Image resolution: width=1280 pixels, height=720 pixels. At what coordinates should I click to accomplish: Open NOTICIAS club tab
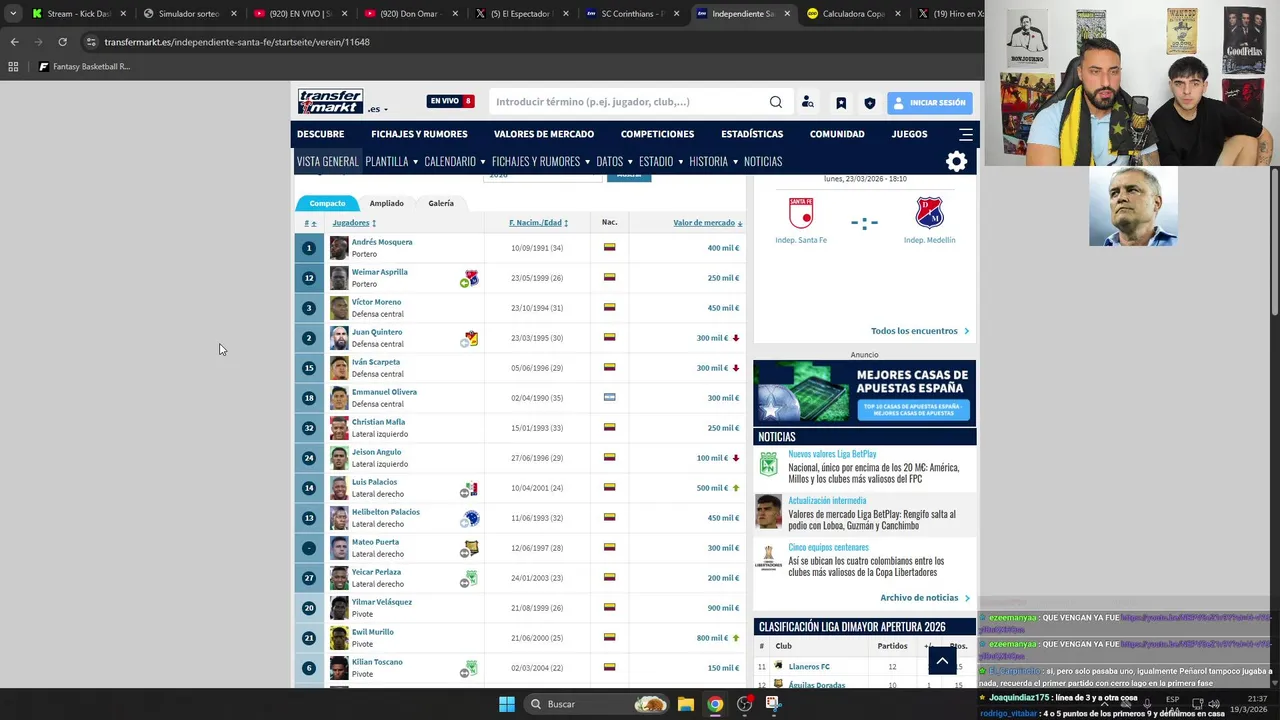pyautogui.click(x=763, y=162)
